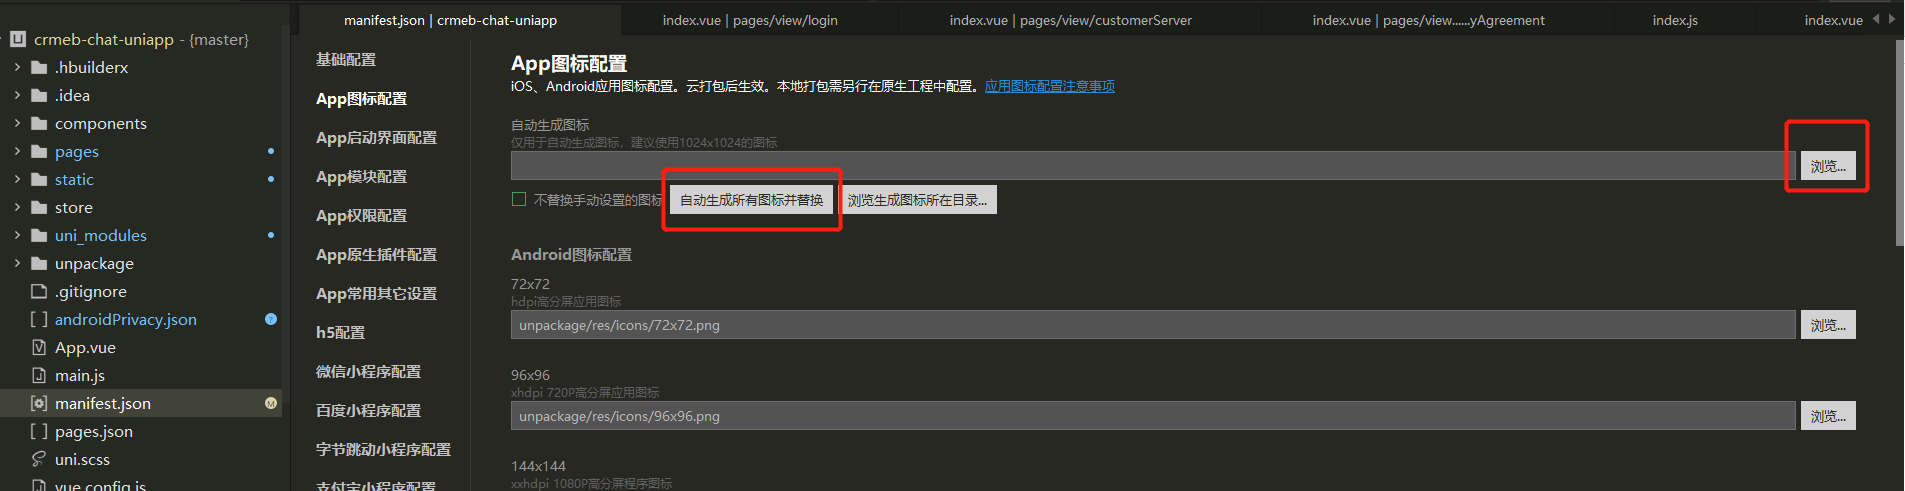Viewport: 1905px width, 491px height.
Task: Click the uni.scss file icon
Action: [39, 459]
